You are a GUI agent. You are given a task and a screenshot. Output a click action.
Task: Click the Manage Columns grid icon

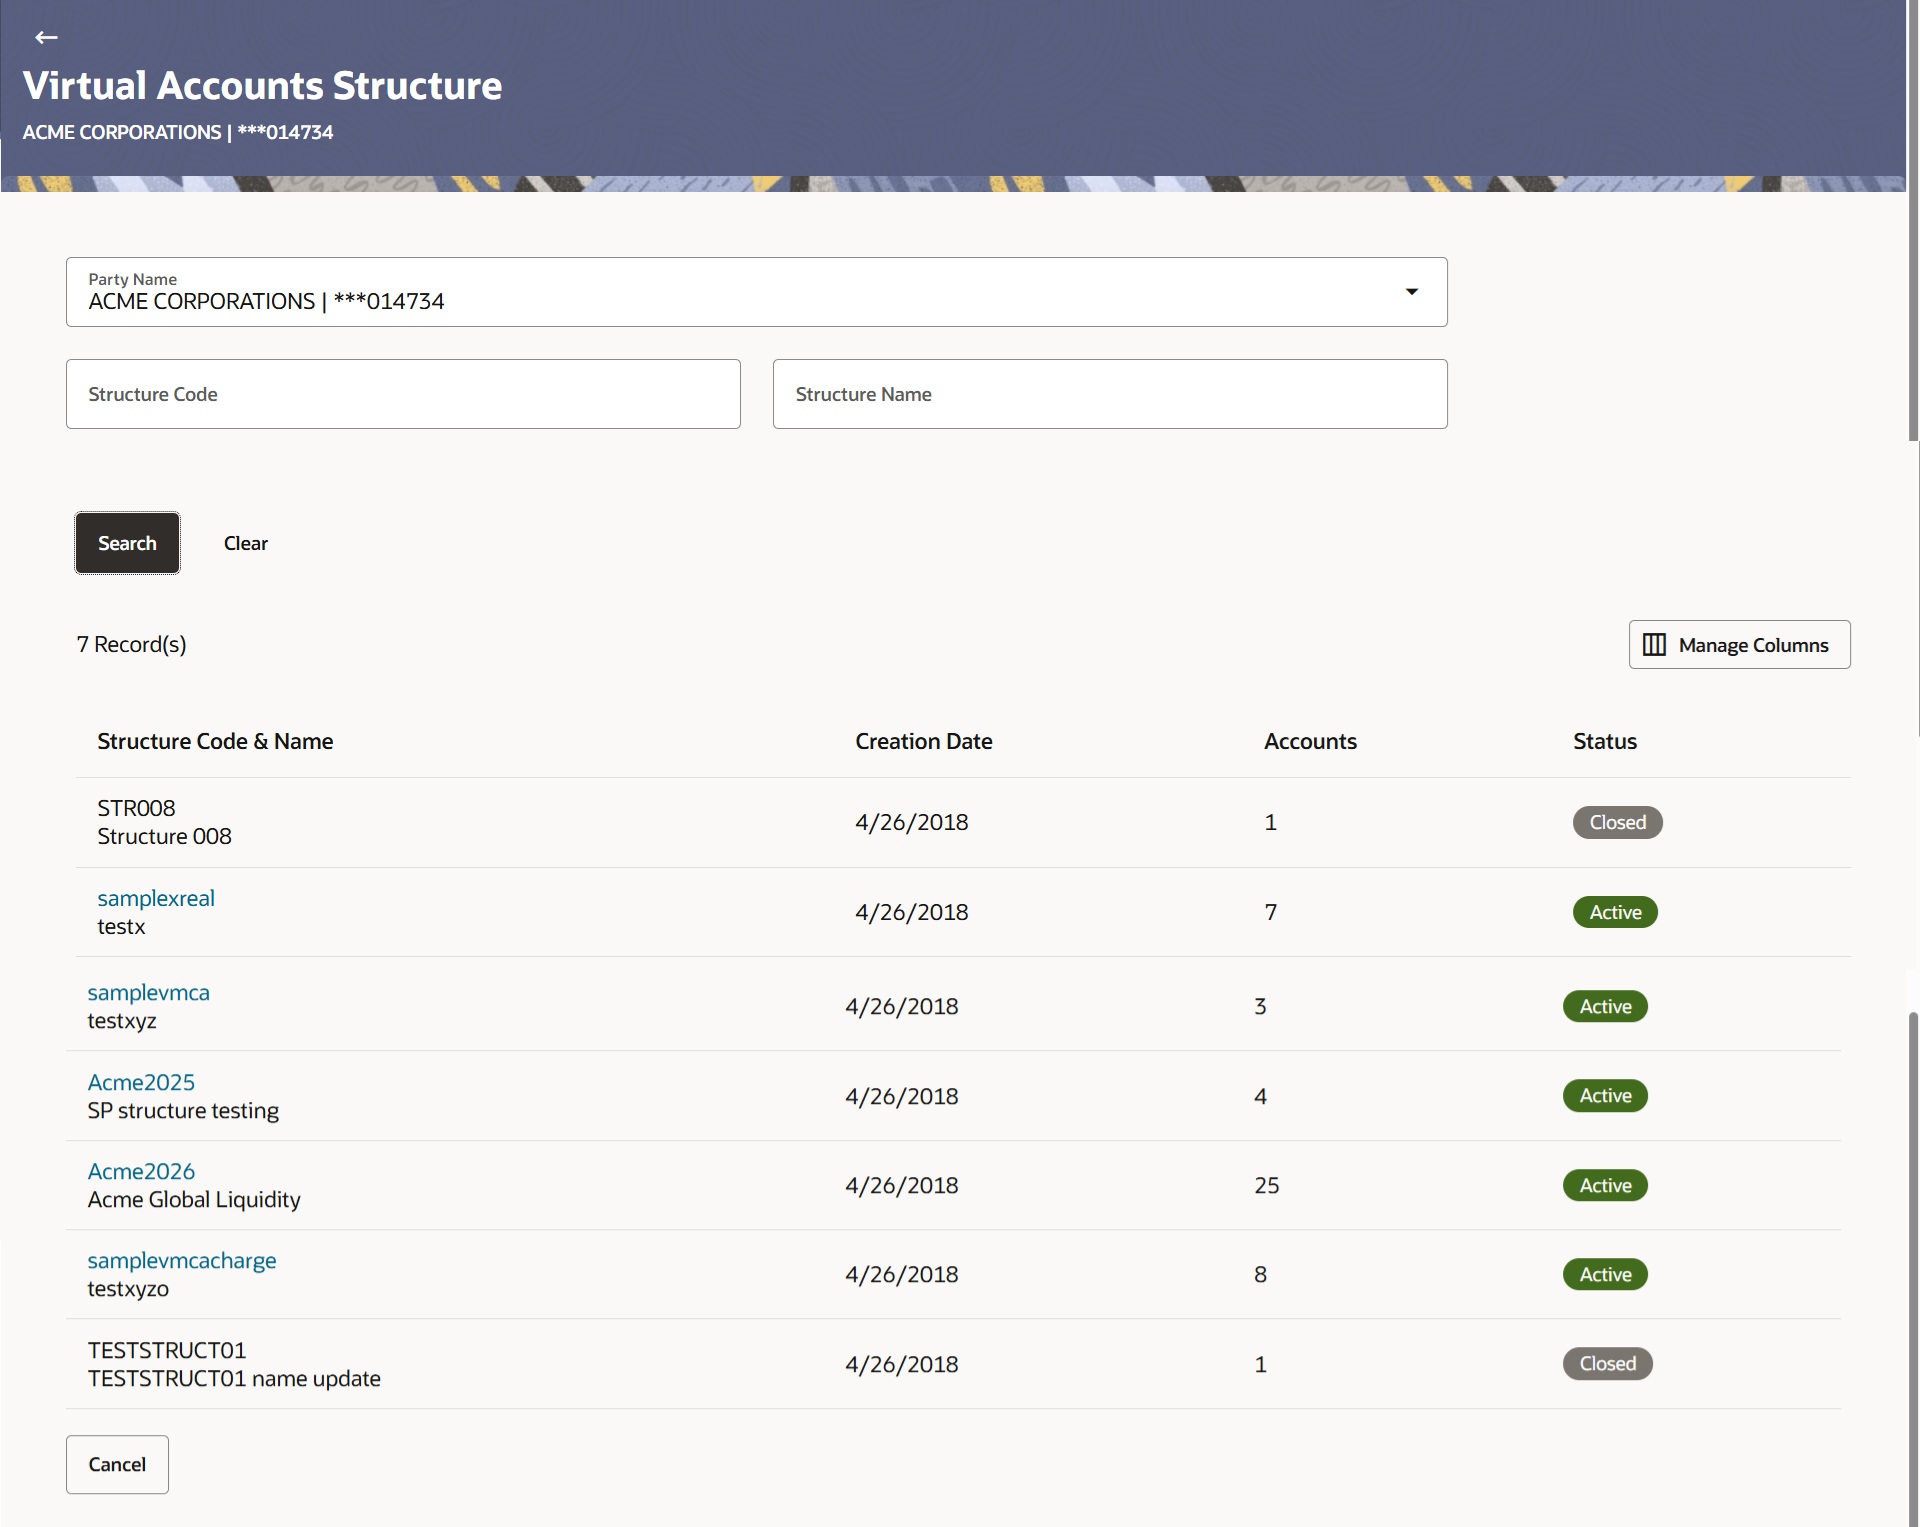(1654, 644)
